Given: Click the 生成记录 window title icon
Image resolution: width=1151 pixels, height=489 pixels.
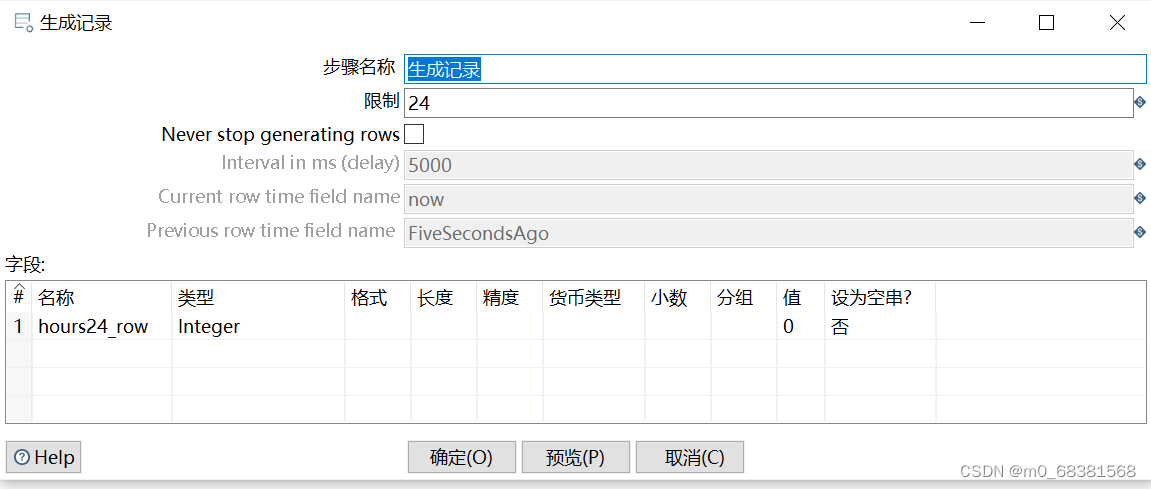Looking at the screenshot, I should [23, 23].
